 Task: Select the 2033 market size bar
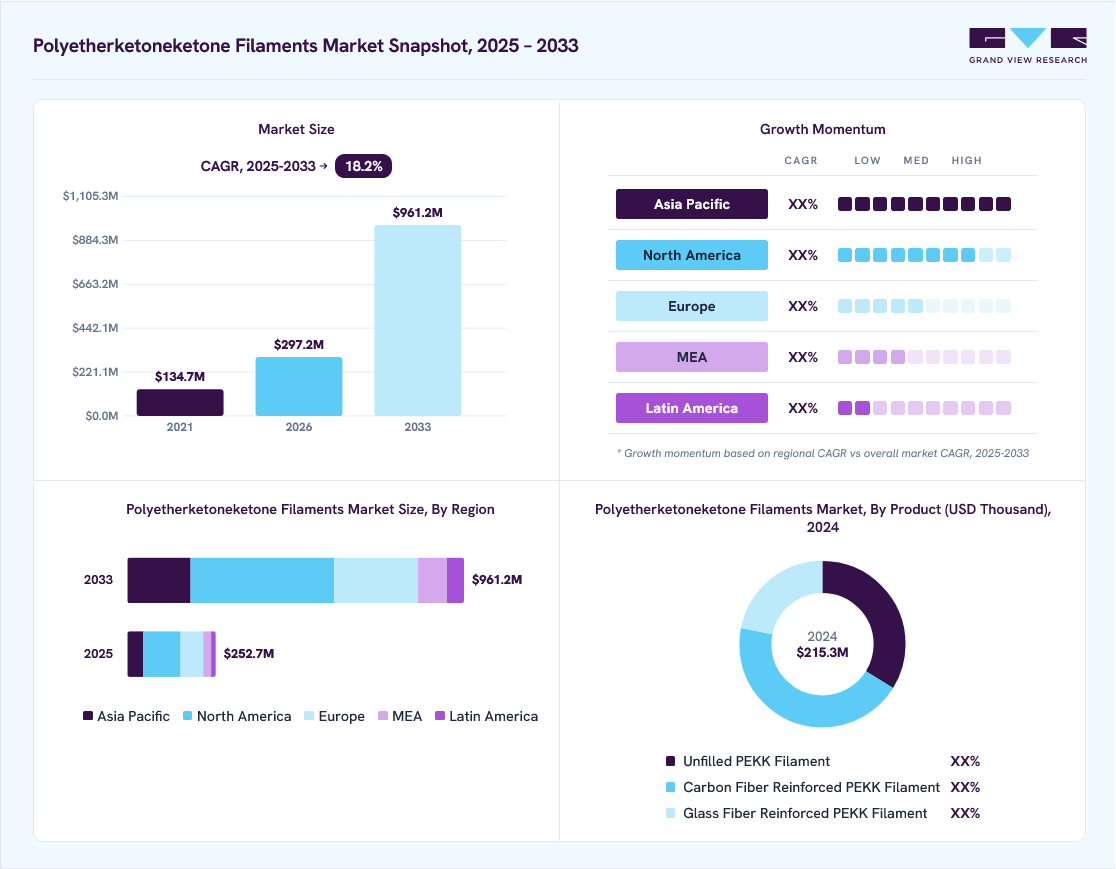[418, 320]
